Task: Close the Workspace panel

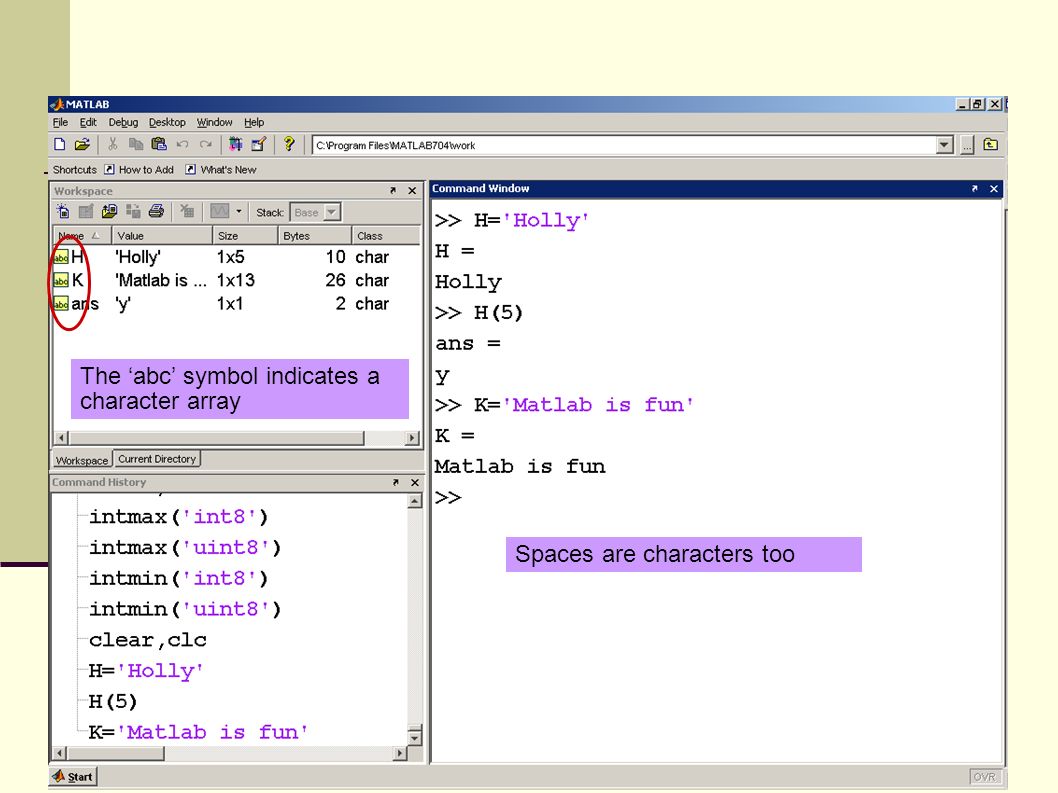Action: [412, 191]
